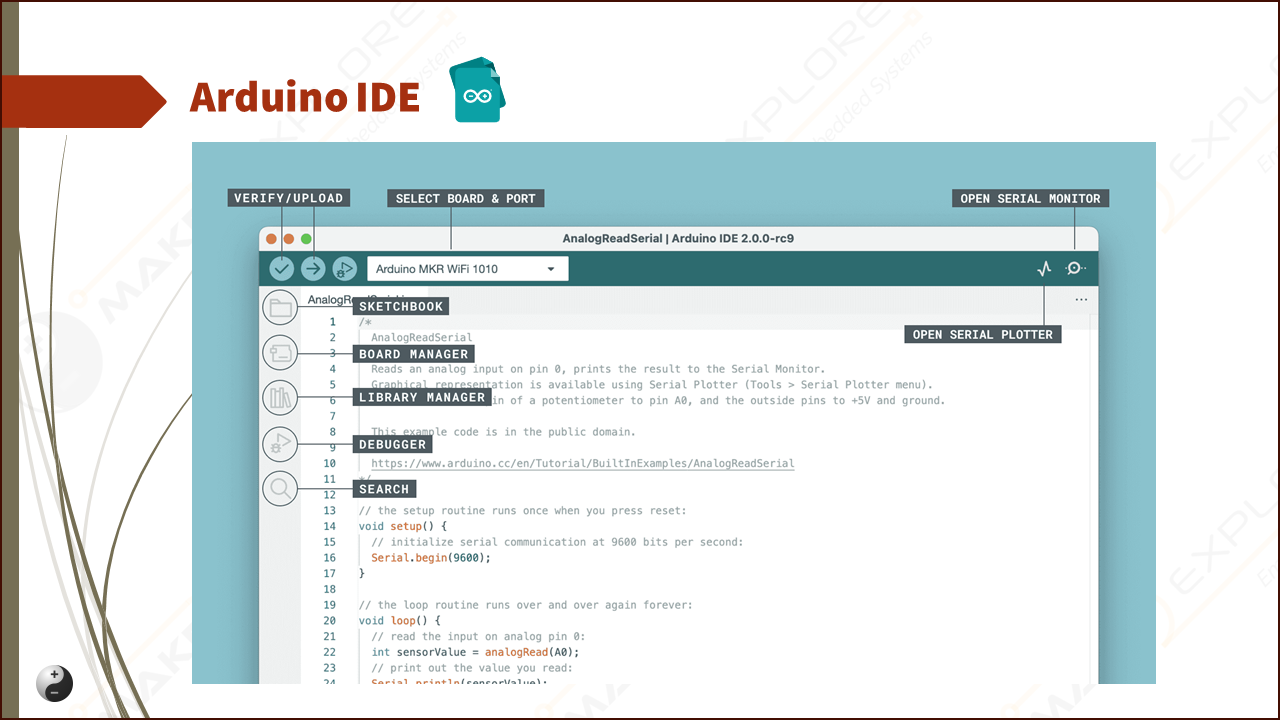Open the Serial Monitor

(1075, 268)
